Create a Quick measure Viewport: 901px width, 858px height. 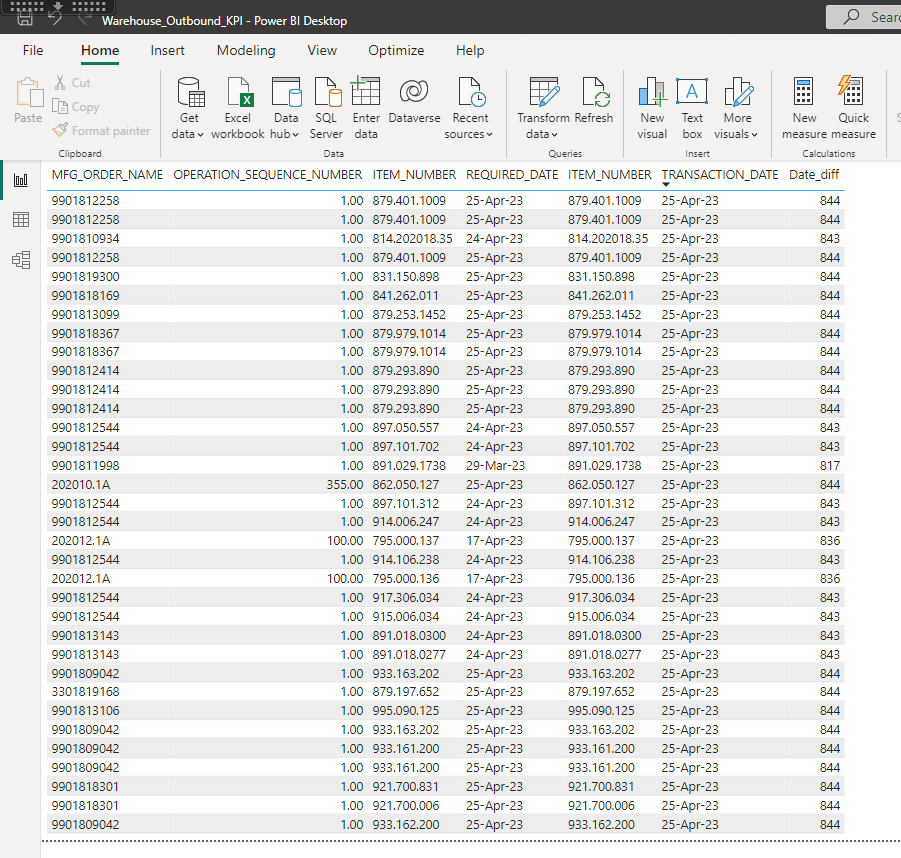[853, 108]
